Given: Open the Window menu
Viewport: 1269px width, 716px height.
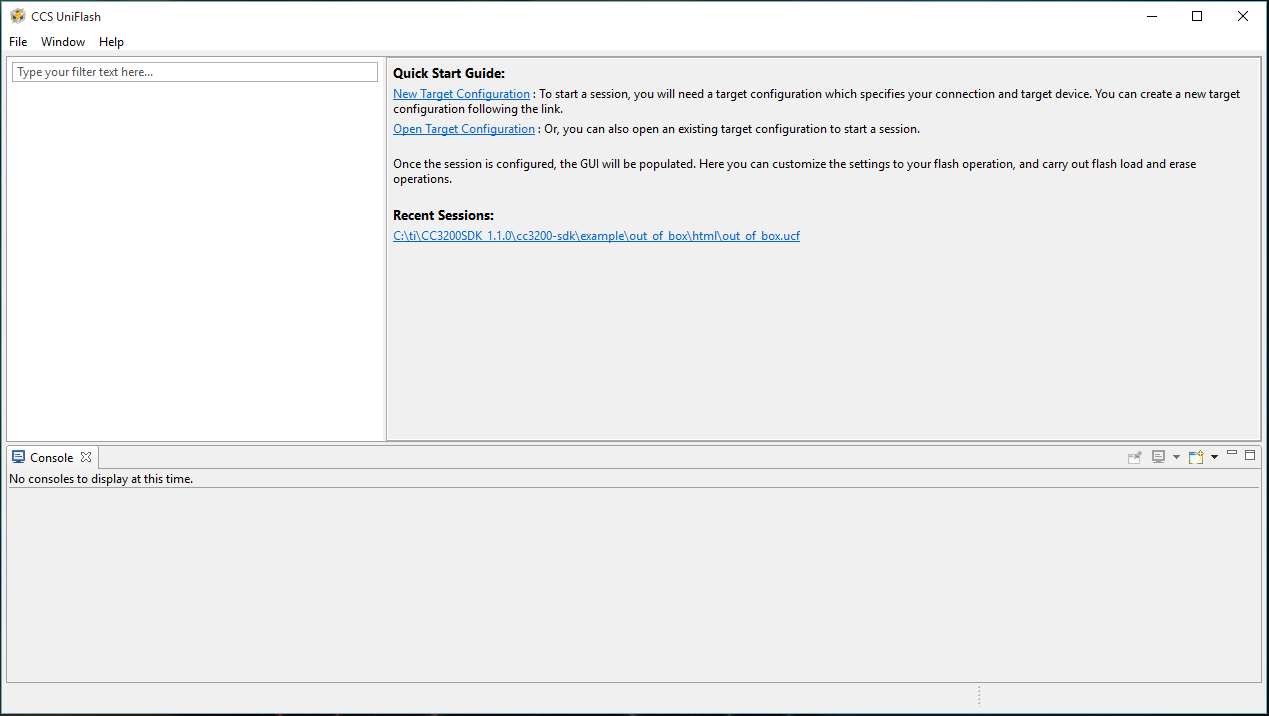Looking at the screenshot, I should pos(63,42).
